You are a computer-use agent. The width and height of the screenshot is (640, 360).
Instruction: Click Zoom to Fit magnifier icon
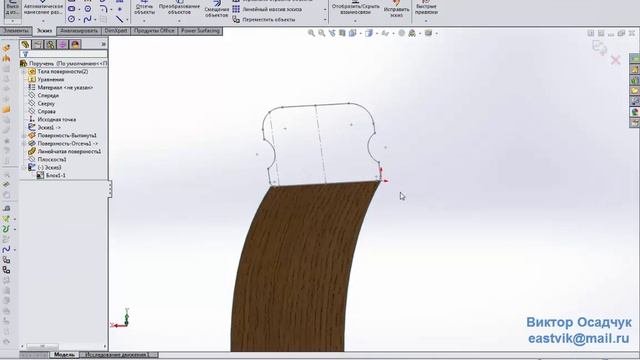pos(311,33)
